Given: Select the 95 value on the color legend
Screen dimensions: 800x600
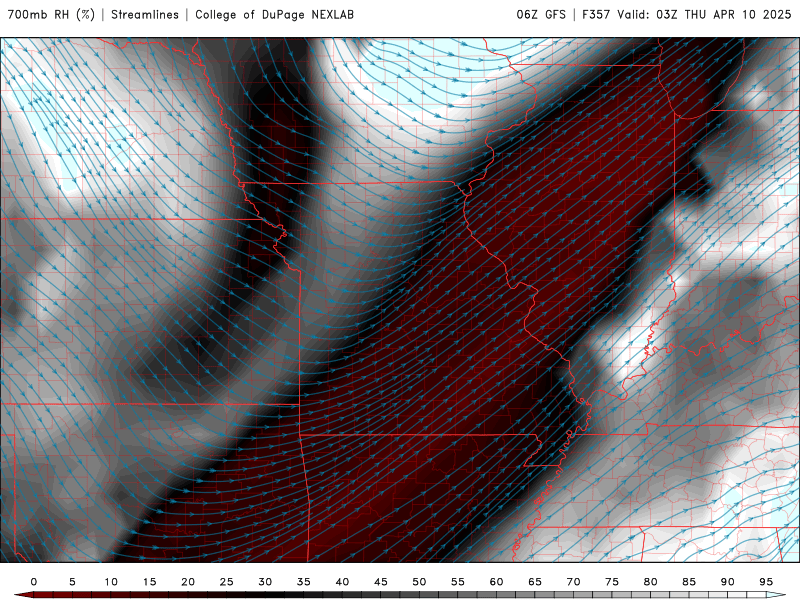Looking at the screenshot, I should [766, 582].
